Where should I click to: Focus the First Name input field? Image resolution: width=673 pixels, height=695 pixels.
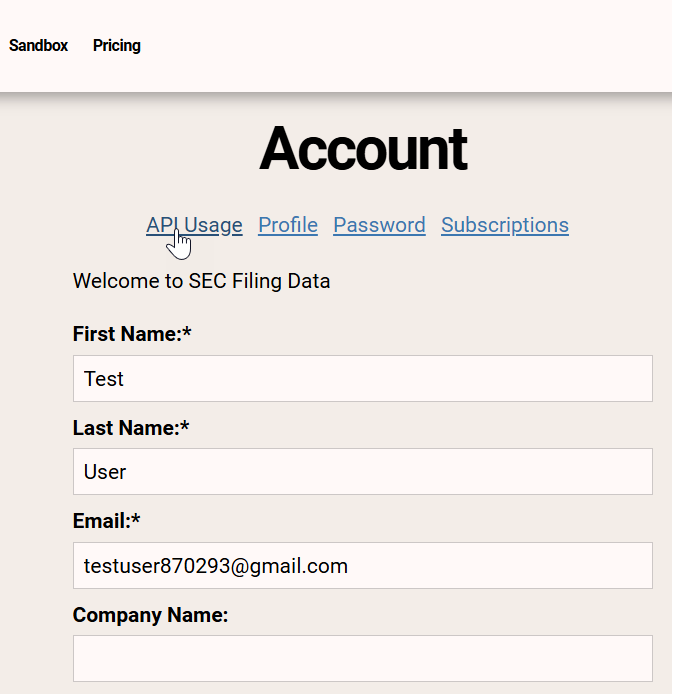pyautogui.click(x=362, y=379)
